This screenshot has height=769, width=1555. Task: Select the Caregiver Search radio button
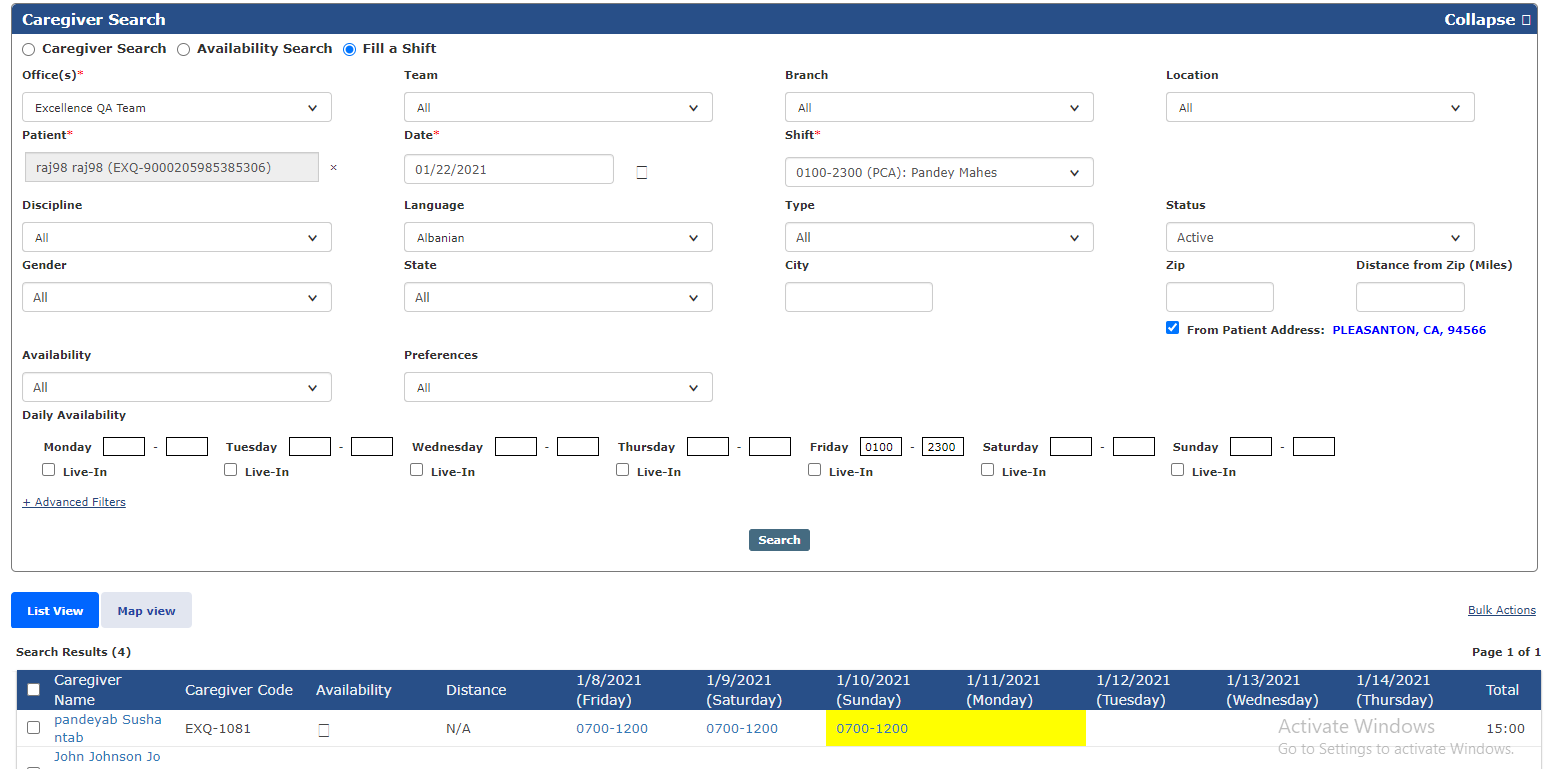click(28, 49)
